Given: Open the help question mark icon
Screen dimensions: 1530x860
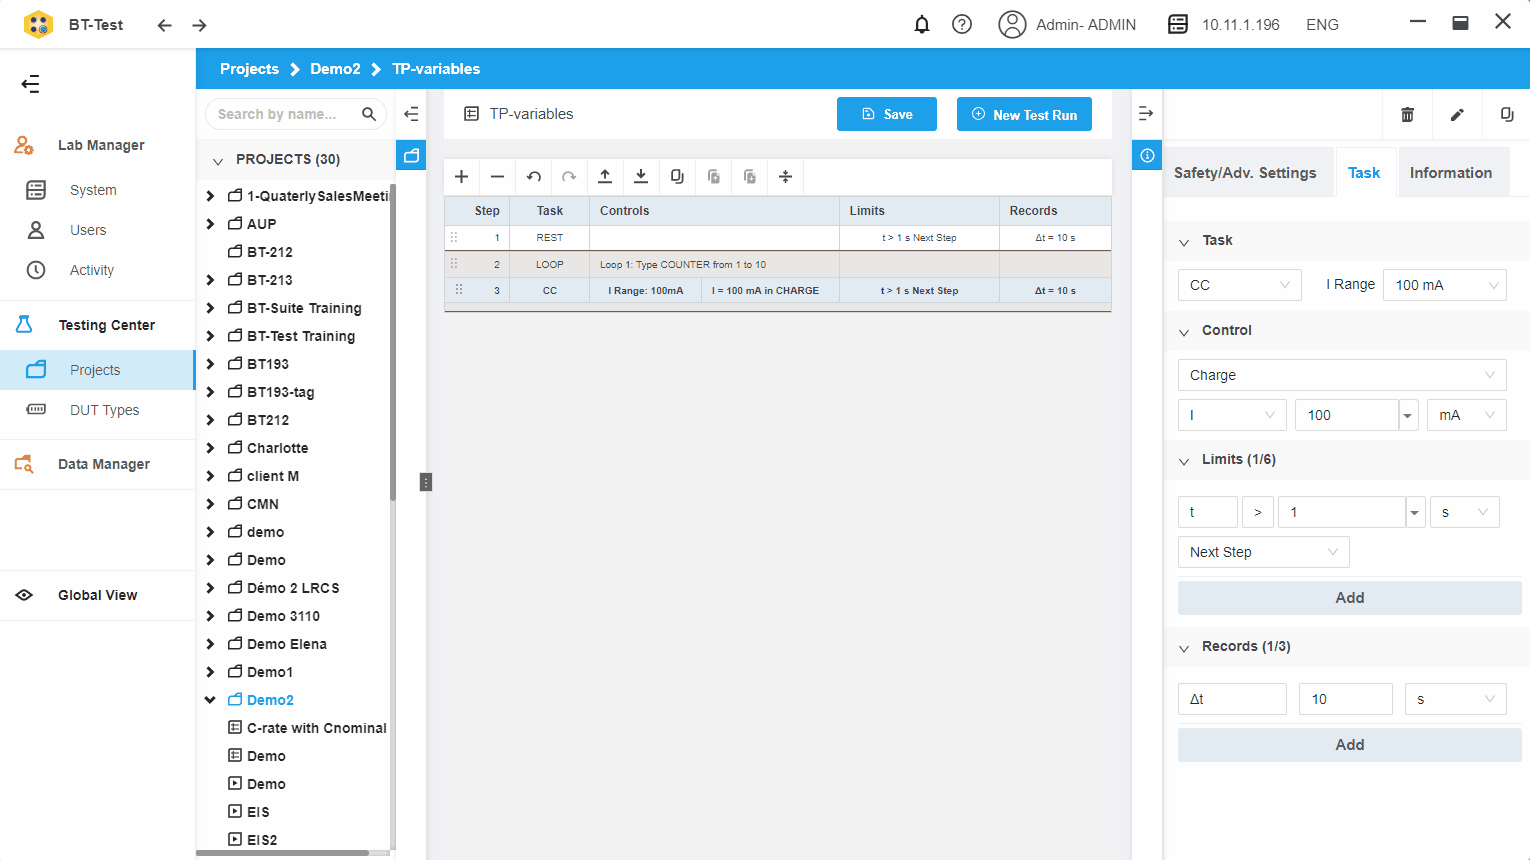Looking at the screenshot, I should pyautogui.click(x=962, y=24).
